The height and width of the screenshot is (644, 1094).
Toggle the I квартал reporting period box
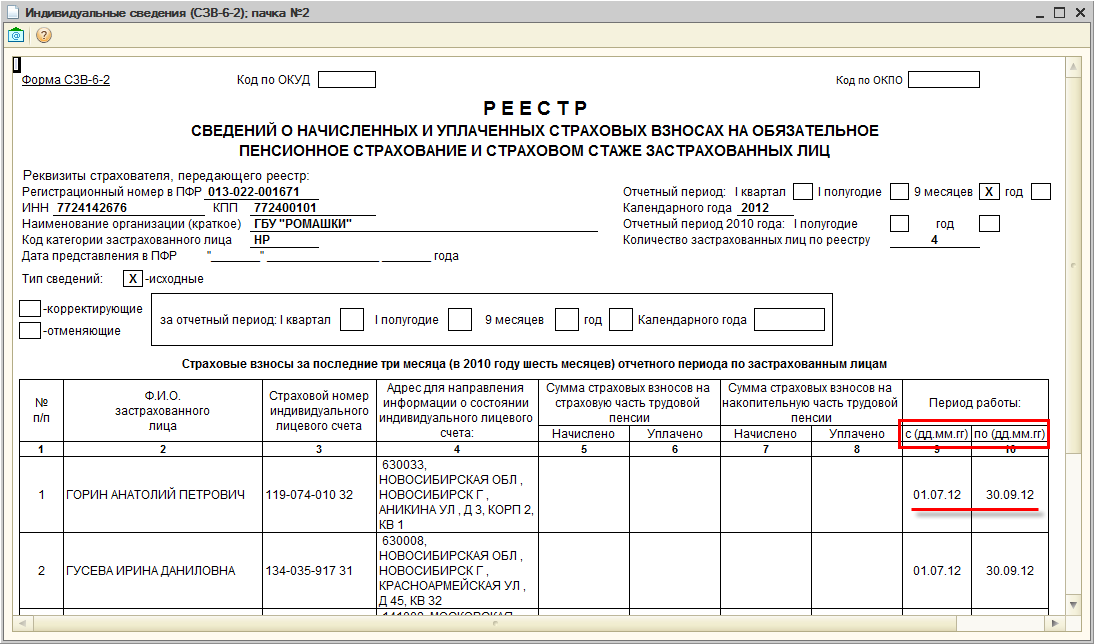click(803, 191)
